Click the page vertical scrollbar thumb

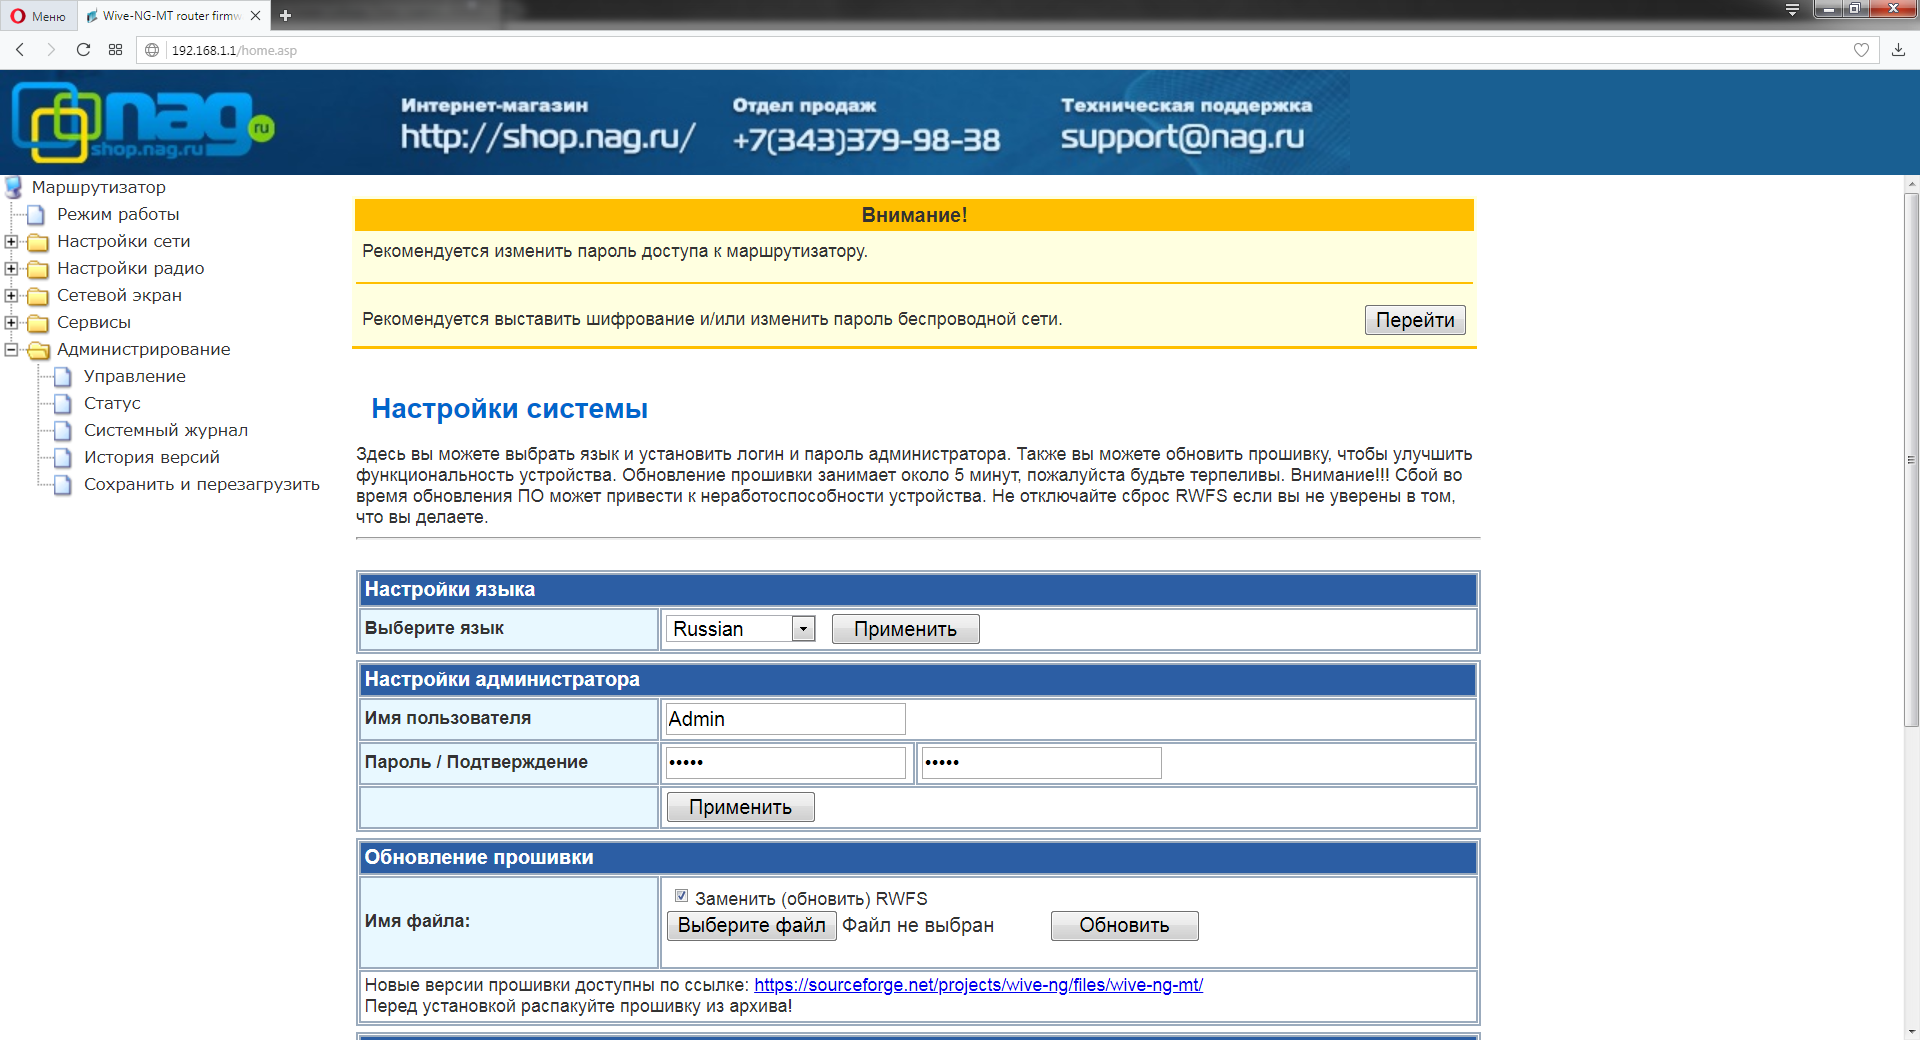[x=1911, y=460]
